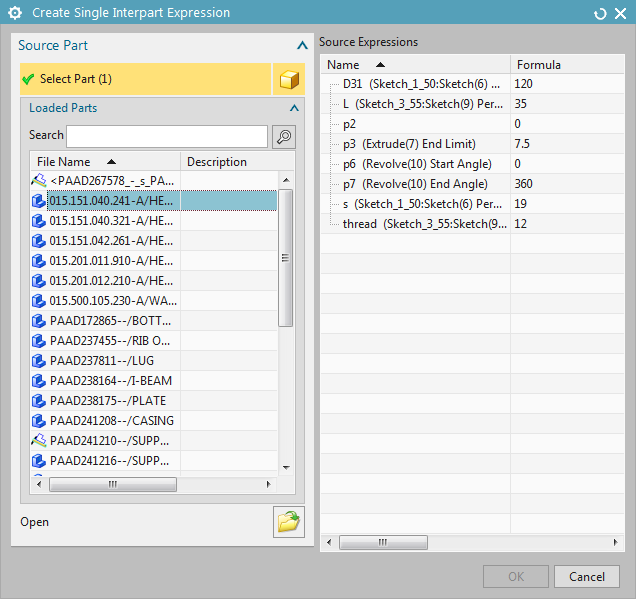
Task: Select the p2 expression
Action: (x=473, y=124)
